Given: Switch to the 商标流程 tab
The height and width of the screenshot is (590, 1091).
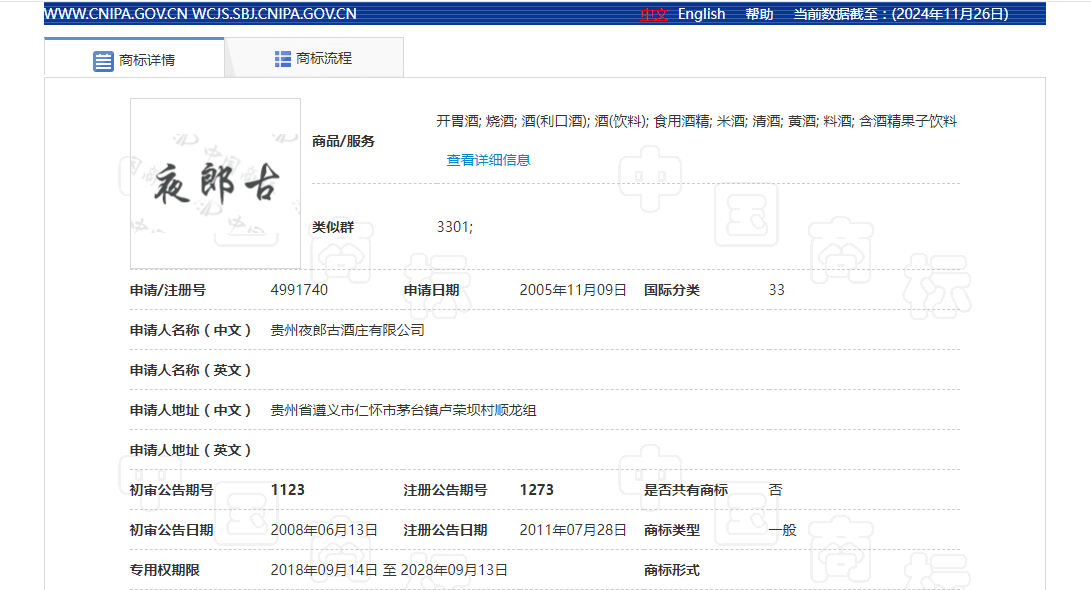Looking at the screenshot, I should click(314, 58).
